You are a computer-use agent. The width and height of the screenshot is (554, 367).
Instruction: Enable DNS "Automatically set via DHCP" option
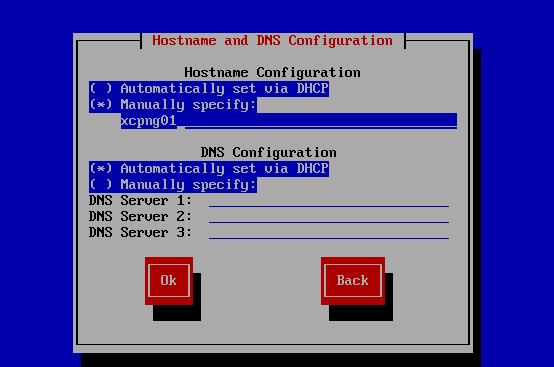click(x=209, y=168)
